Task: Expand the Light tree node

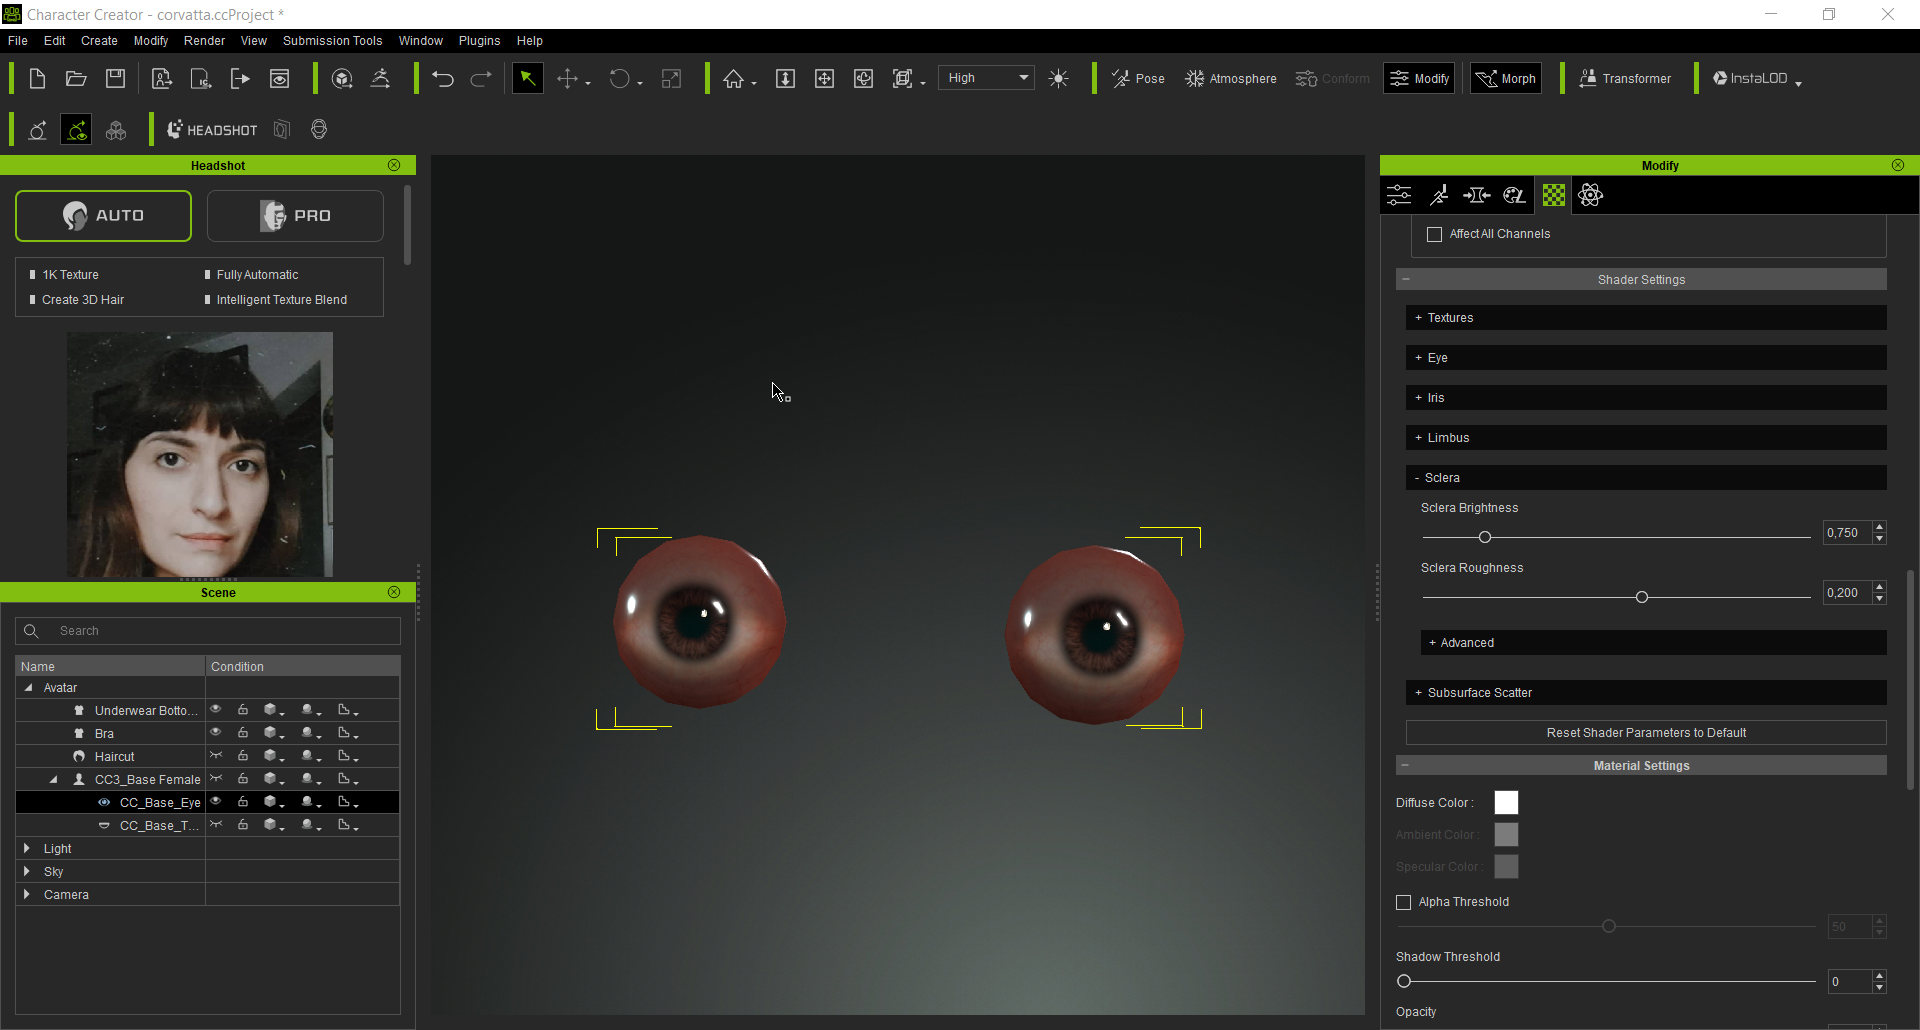Action: point(27,848)
